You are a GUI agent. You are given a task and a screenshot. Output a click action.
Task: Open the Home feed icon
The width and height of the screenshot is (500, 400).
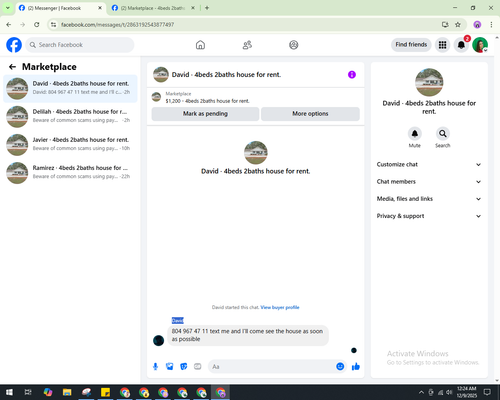tap(200, 45)
